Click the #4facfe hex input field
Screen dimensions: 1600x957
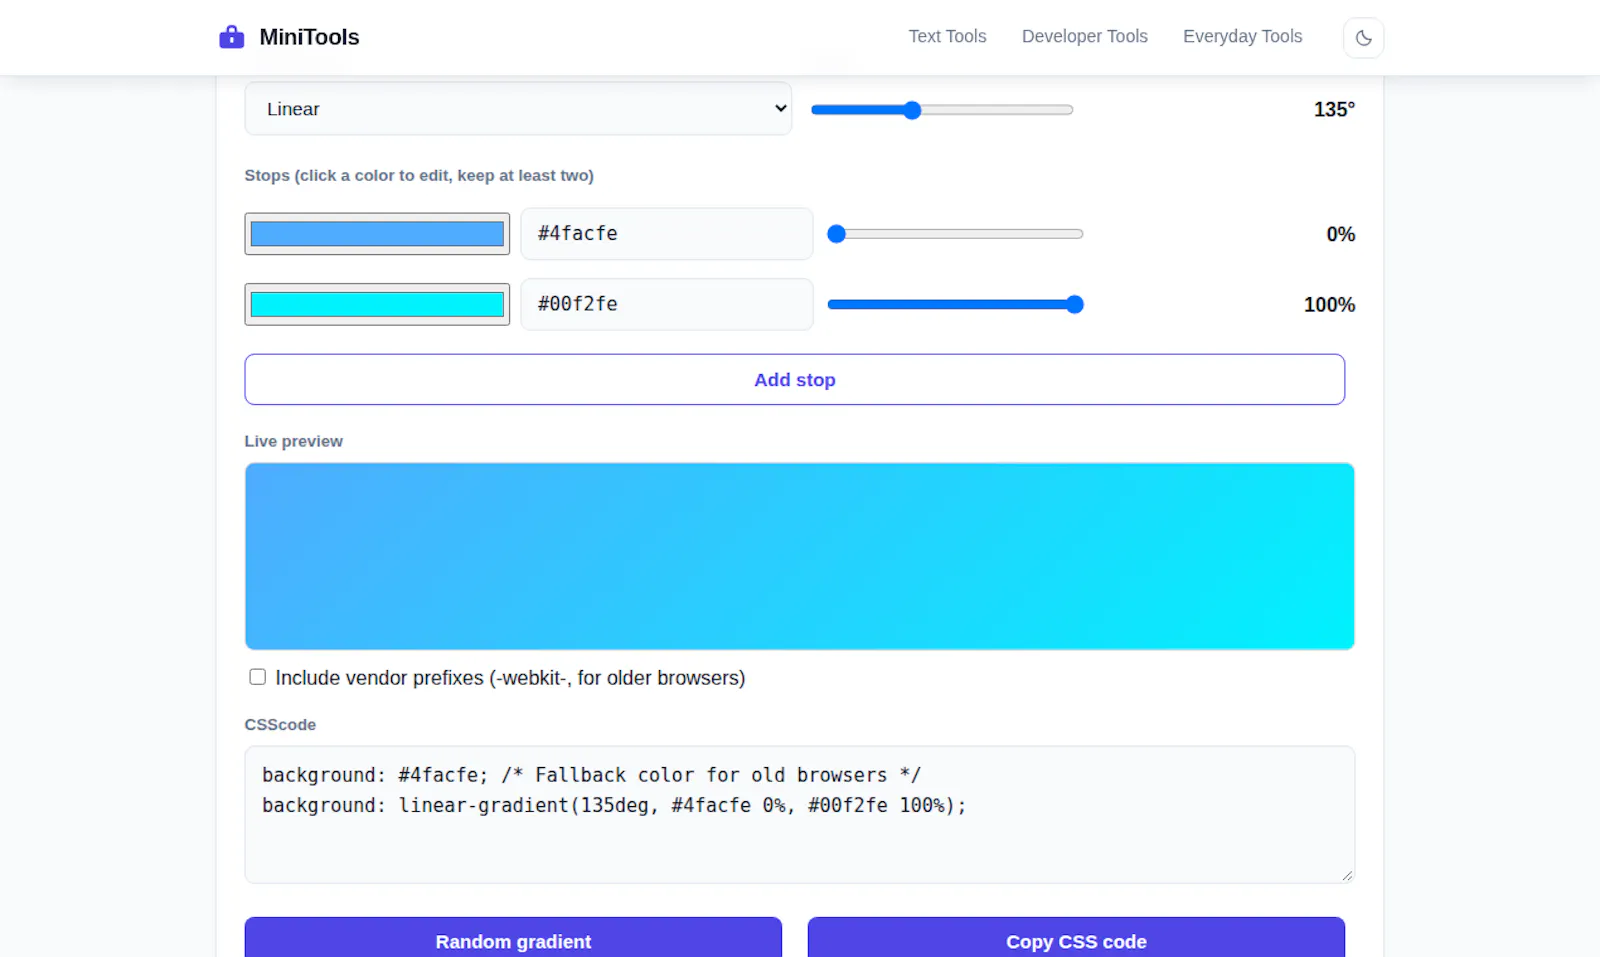point(667,234)
